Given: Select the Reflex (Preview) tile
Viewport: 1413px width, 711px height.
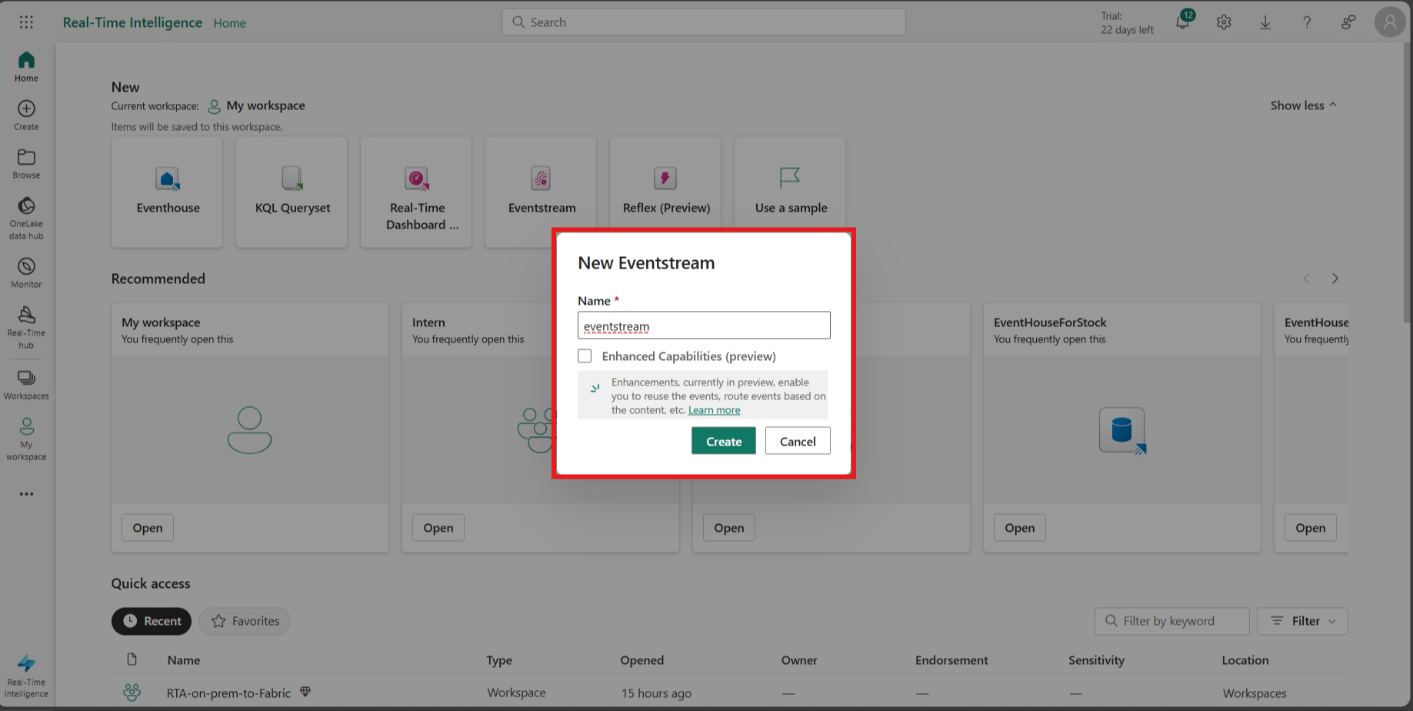Looking at the screenshot, I should (x=665, y=192).
